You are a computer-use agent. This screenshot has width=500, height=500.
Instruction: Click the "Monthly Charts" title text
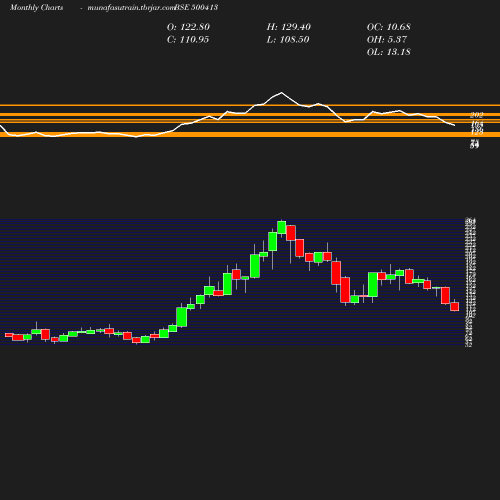click(x=36, y=7)
